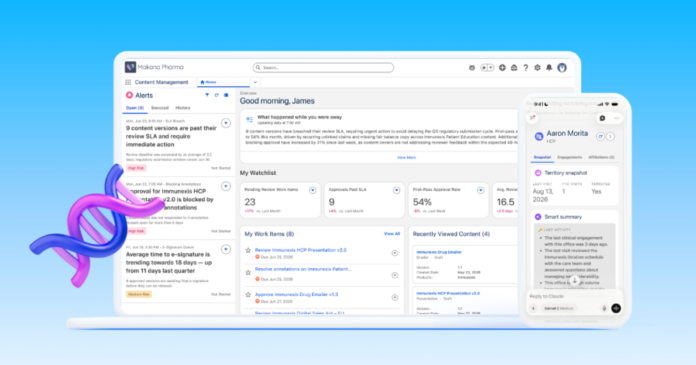Star the 'Review Immunexis HCP Presentation v2.0' item
696x365 pixels.
pyautogui.click(x=248, y=250)
